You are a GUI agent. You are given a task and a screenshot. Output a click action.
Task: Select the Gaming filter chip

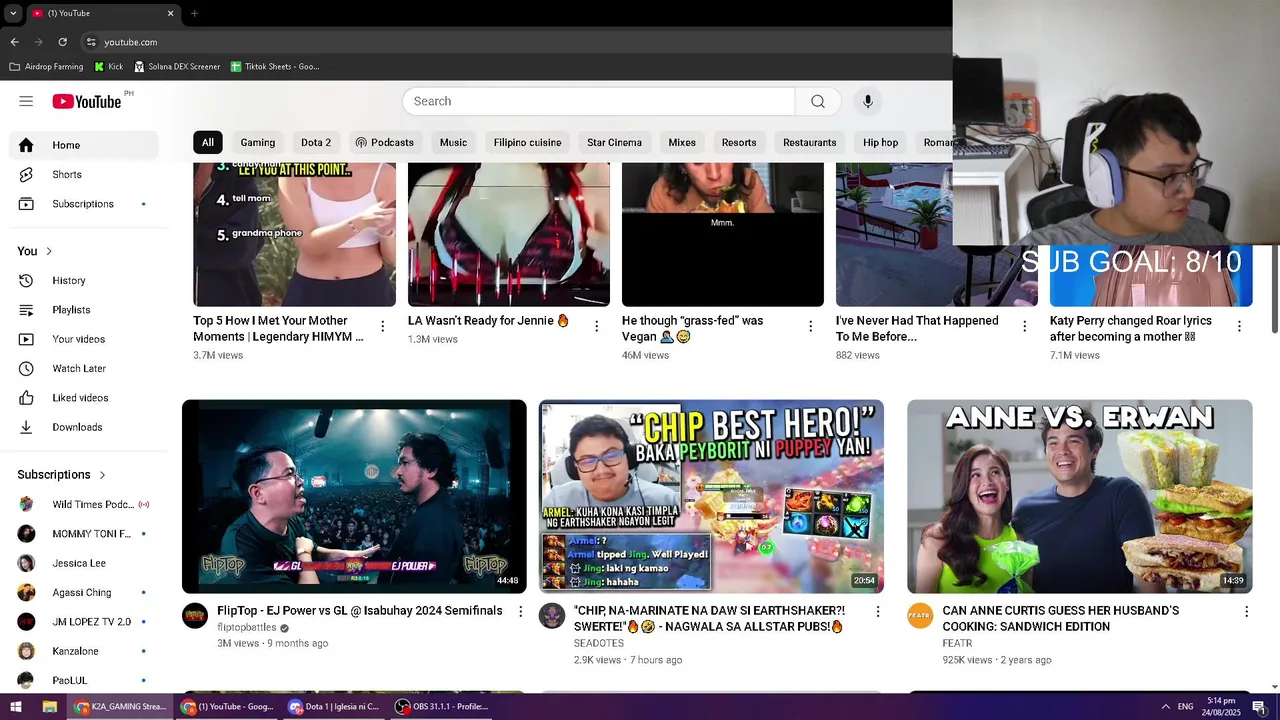pos(257,142)
